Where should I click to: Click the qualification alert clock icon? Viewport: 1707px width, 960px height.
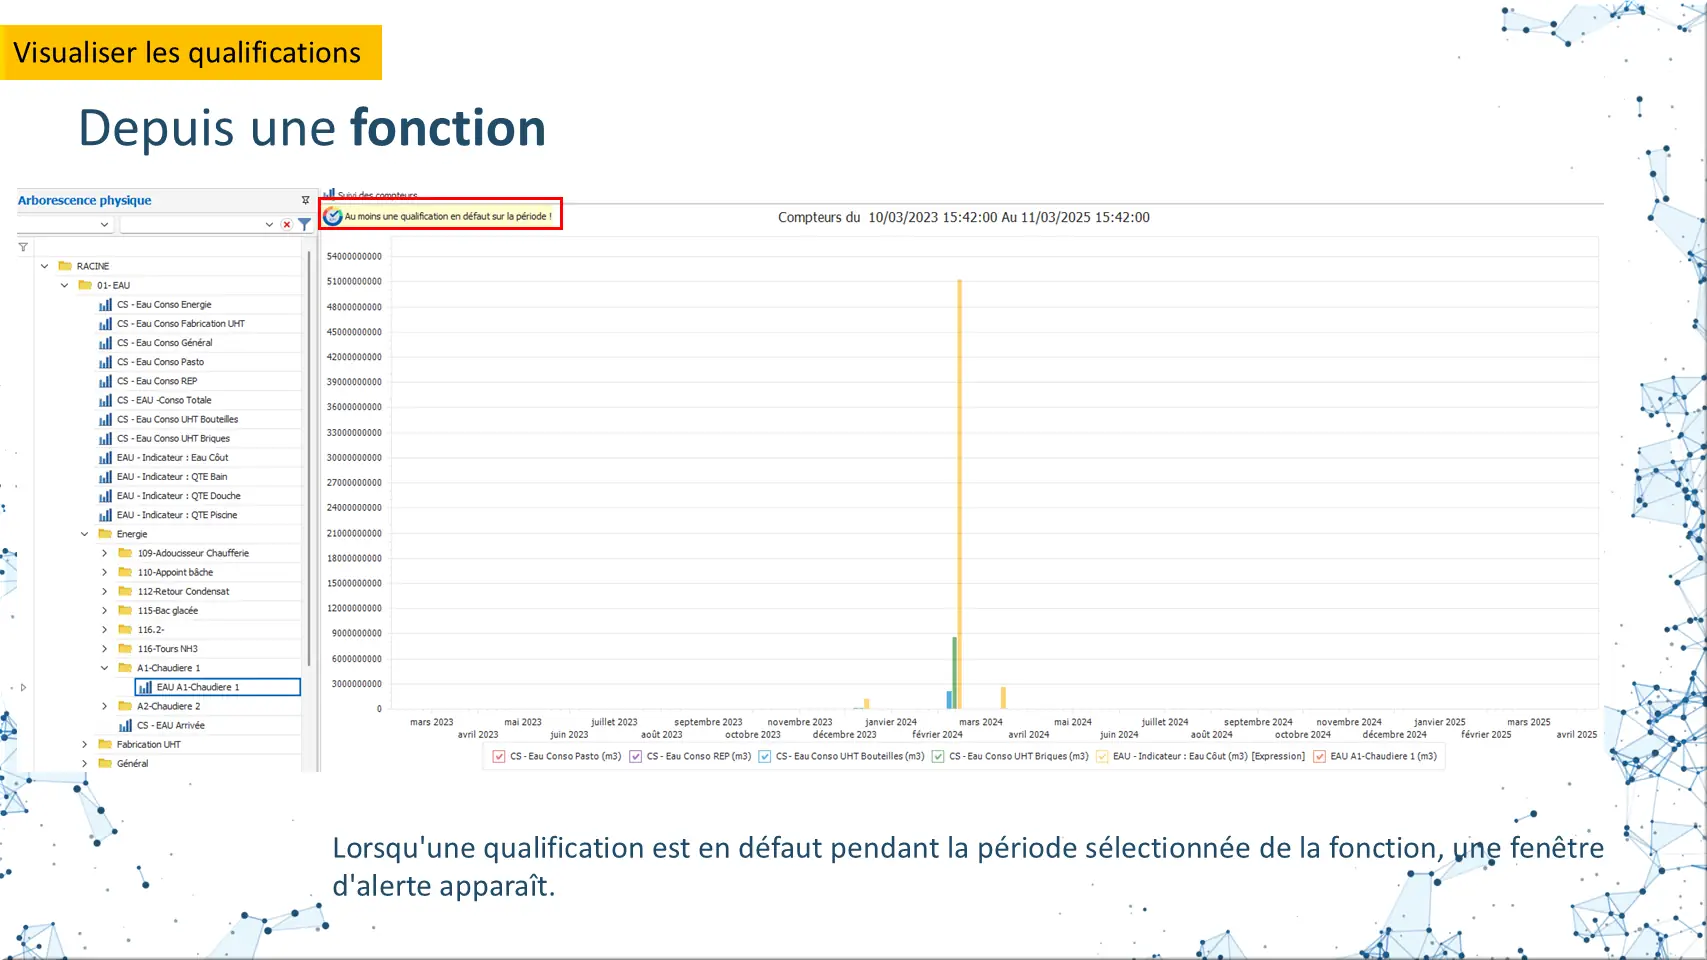(x=333, y=216)
